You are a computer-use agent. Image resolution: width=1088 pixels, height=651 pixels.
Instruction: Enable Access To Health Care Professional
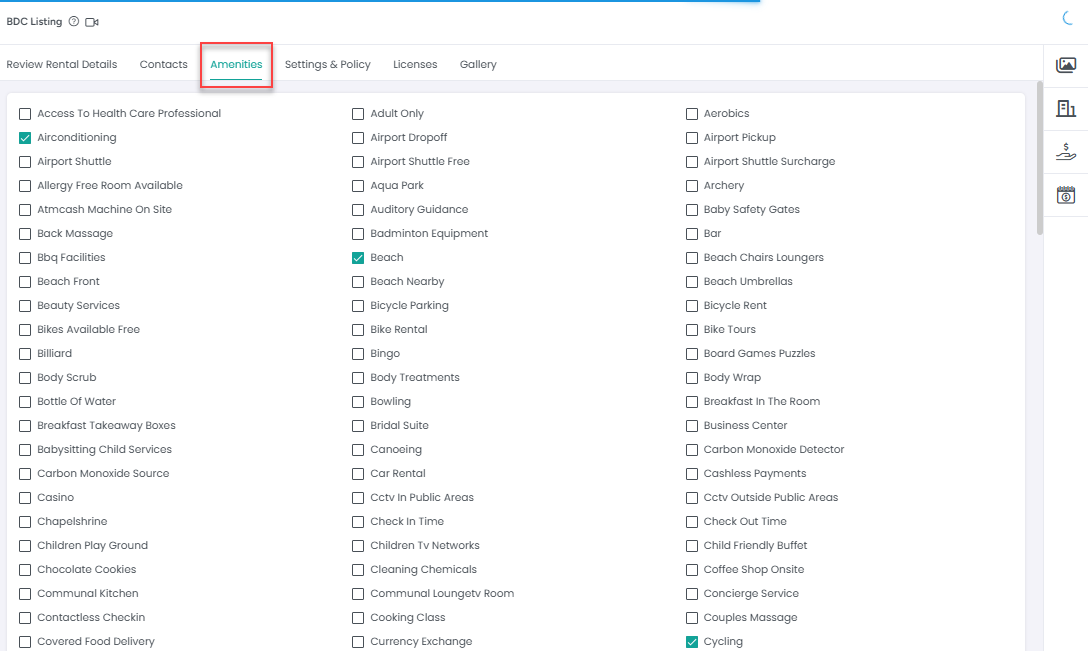[x=25, y=114]
